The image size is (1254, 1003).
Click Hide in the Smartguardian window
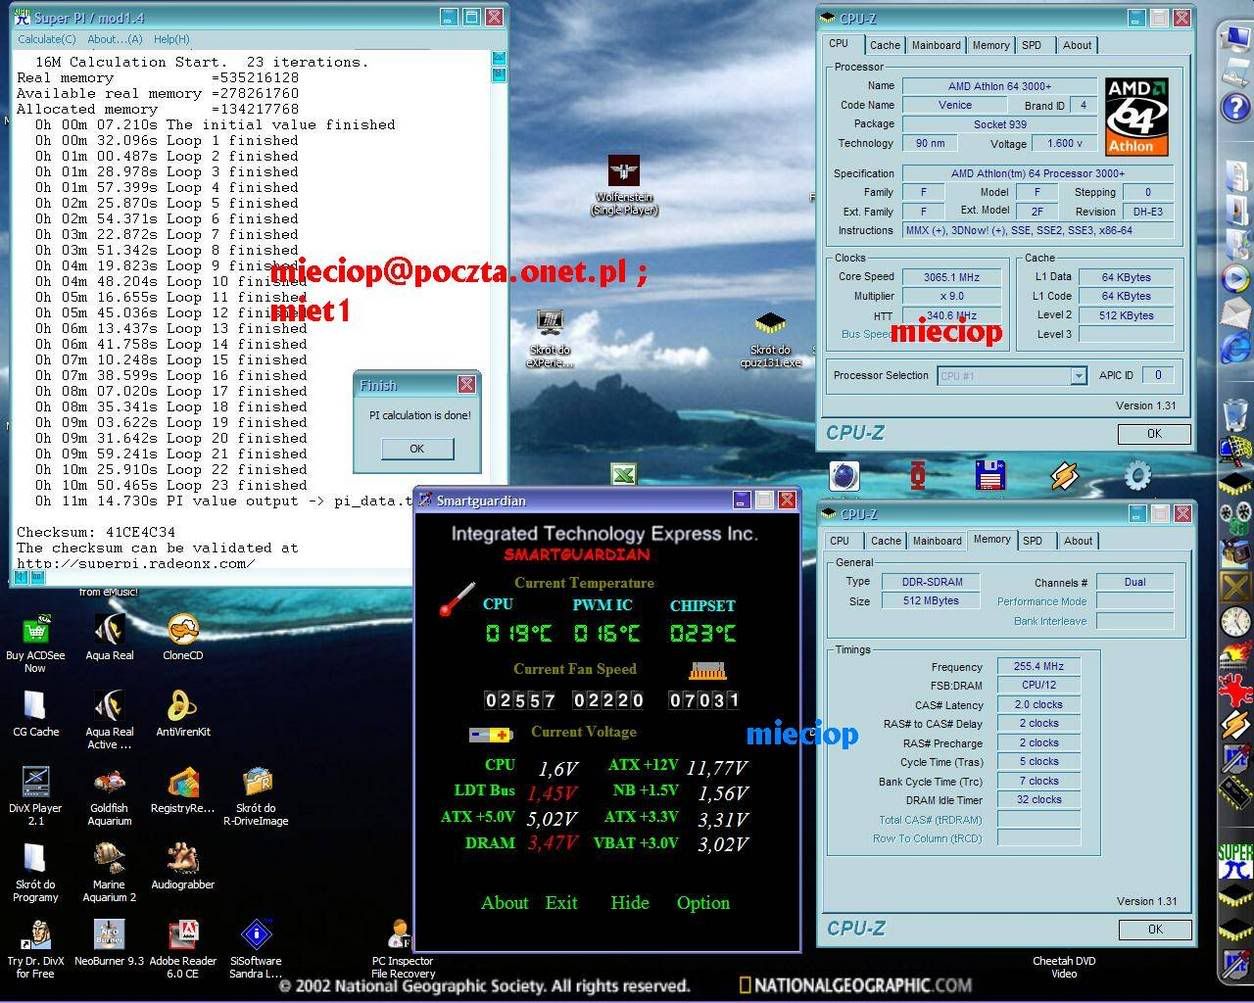click(x=629, y=903)
